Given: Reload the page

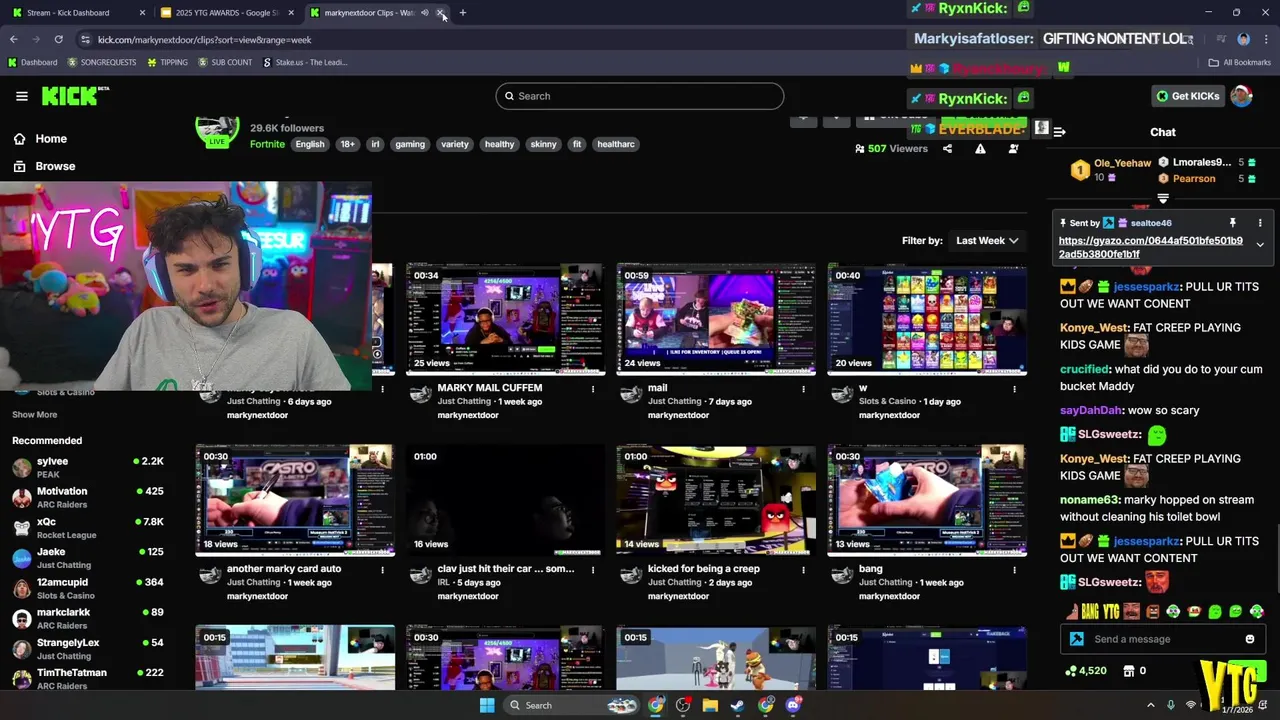Looking at the screenshot, I should click(x=59, y=39).
